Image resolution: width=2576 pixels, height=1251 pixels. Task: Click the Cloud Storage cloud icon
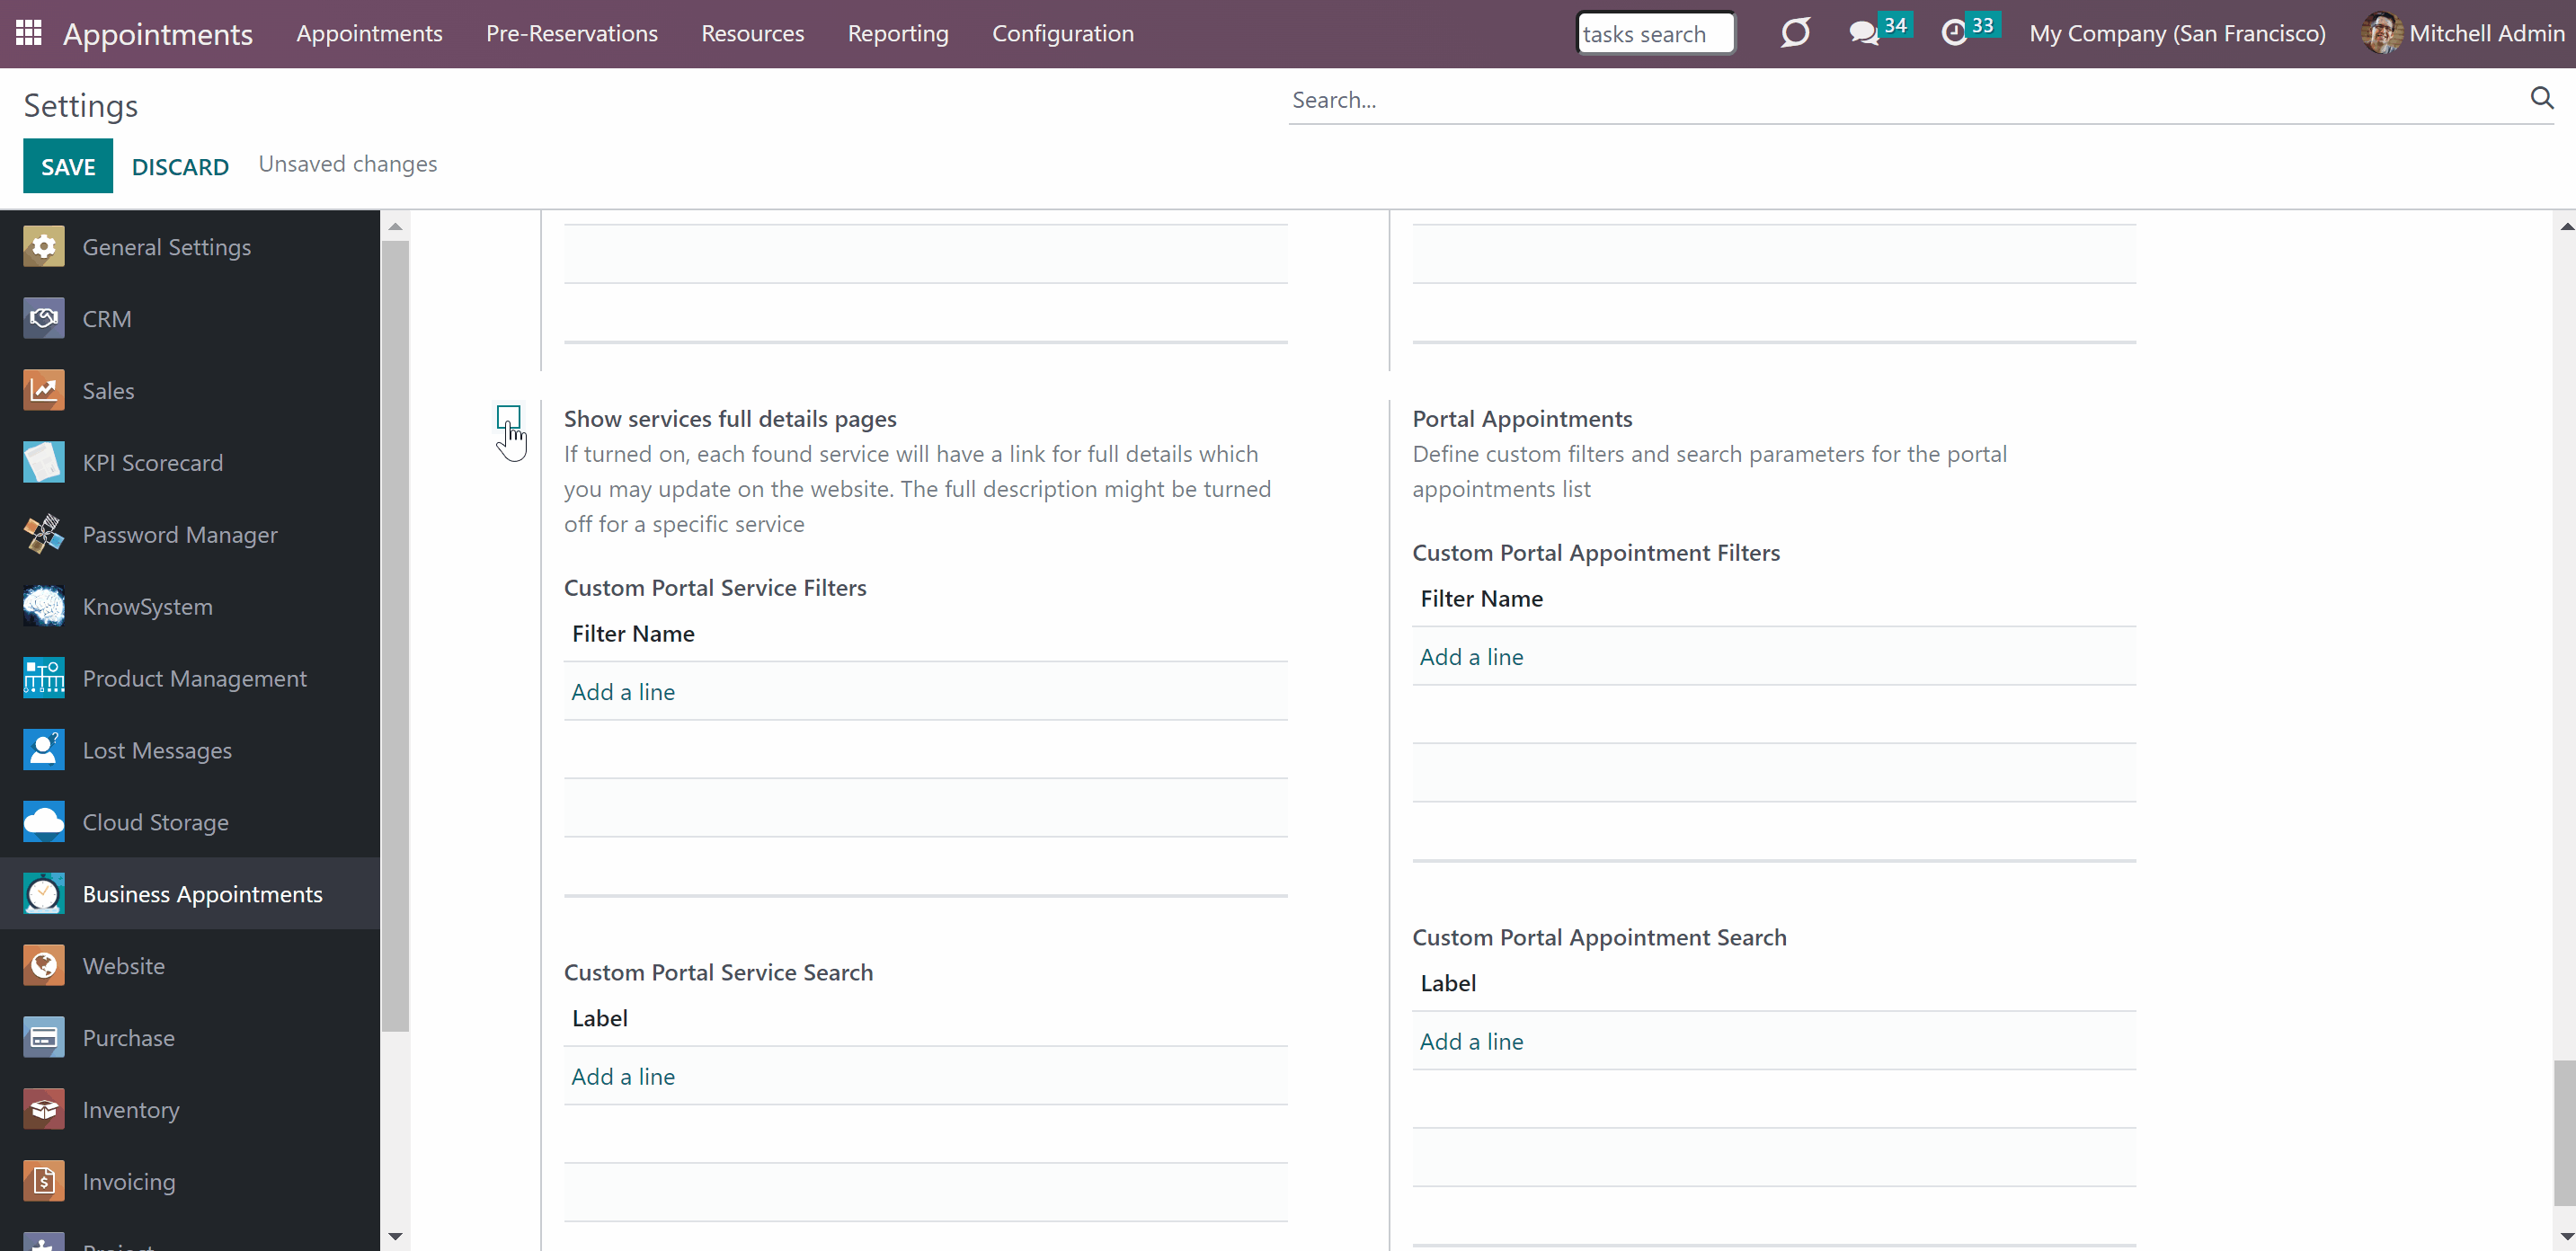[x=44, y=822]
